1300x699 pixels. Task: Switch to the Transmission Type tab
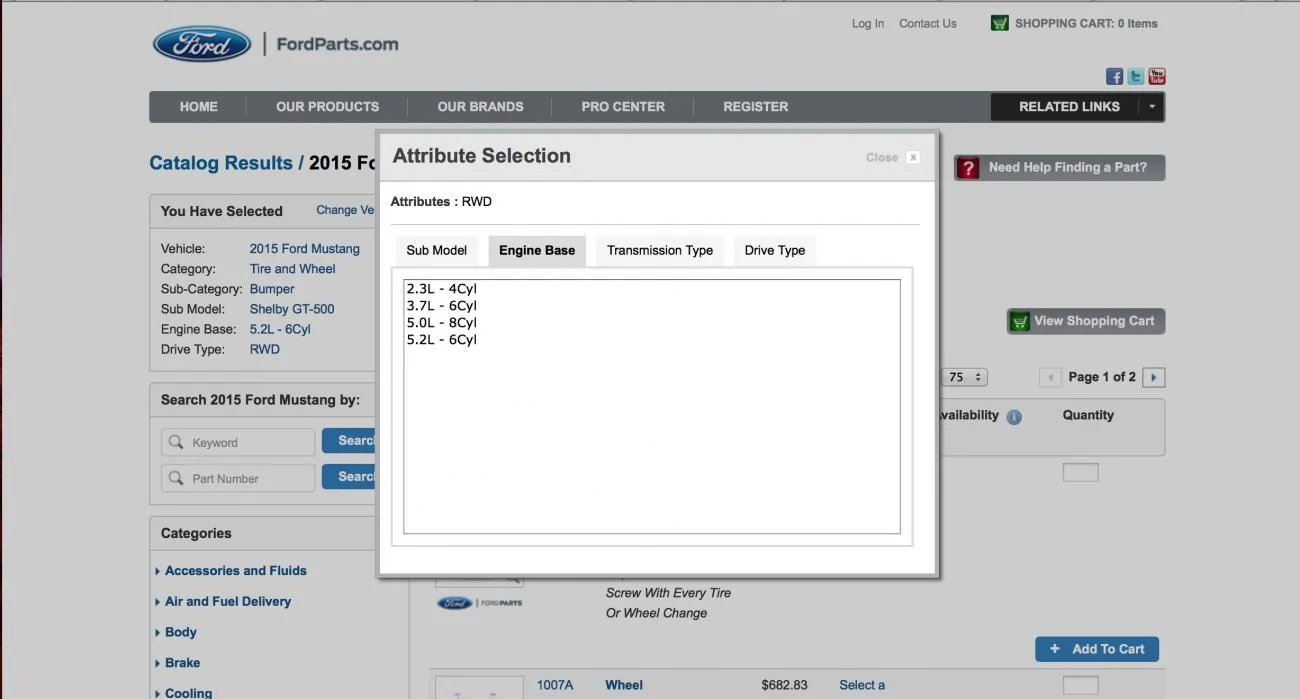pyautogui.click(x=660, y=250)
